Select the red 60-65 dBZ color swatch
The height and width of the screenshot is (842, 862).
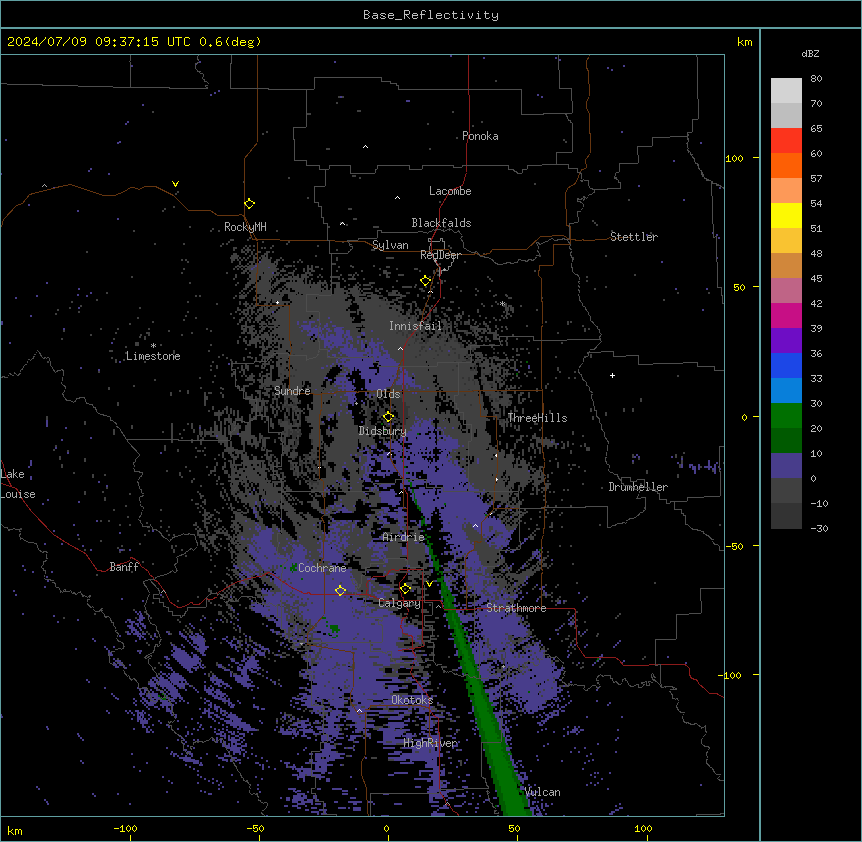pos(786,141)
